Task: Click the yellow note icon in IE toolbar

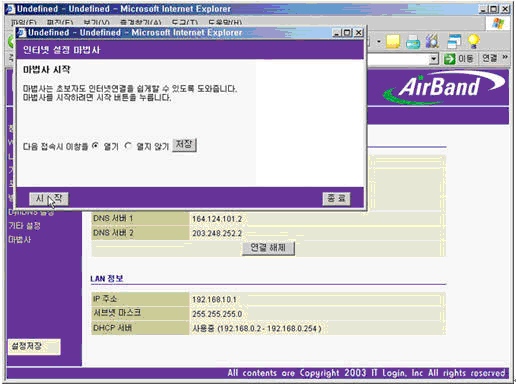Action: coord(393,41)
